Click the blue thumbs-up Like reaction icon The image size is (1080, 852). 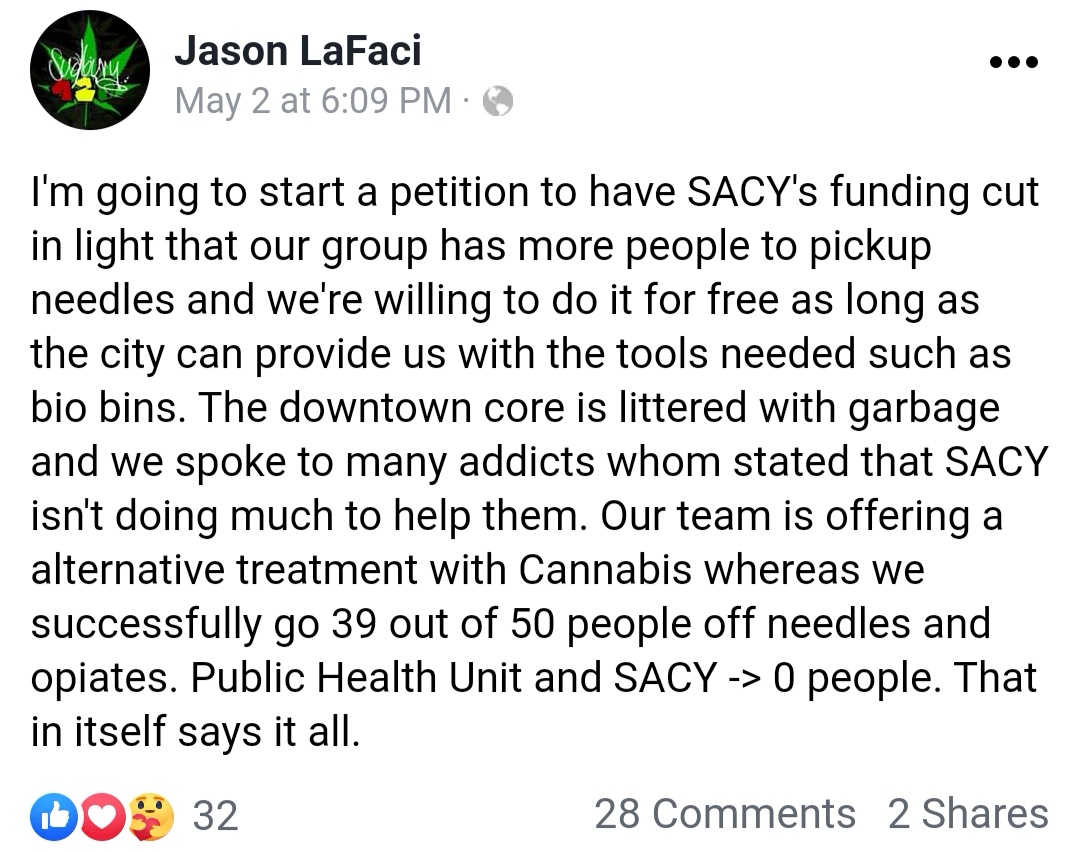54,816
